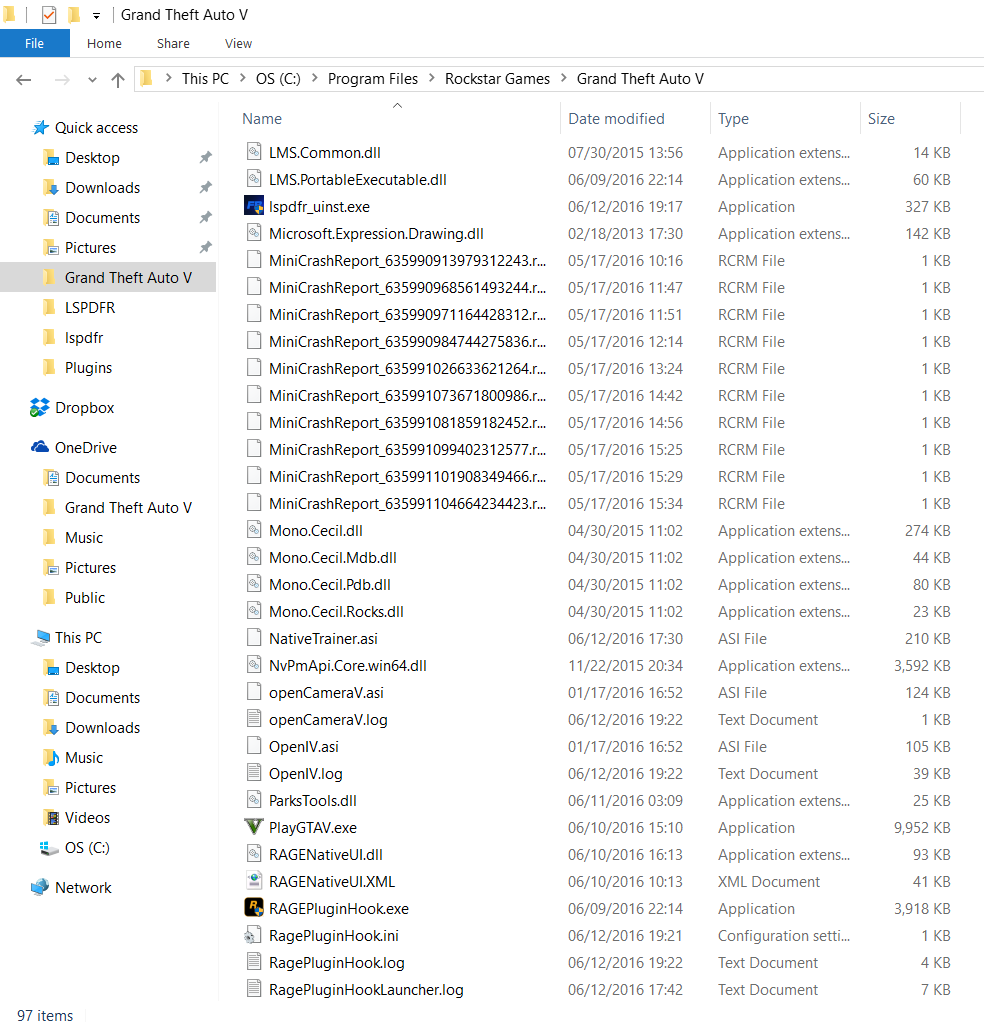Expand the chevron after OS (C:) breadcrumb

315,78
